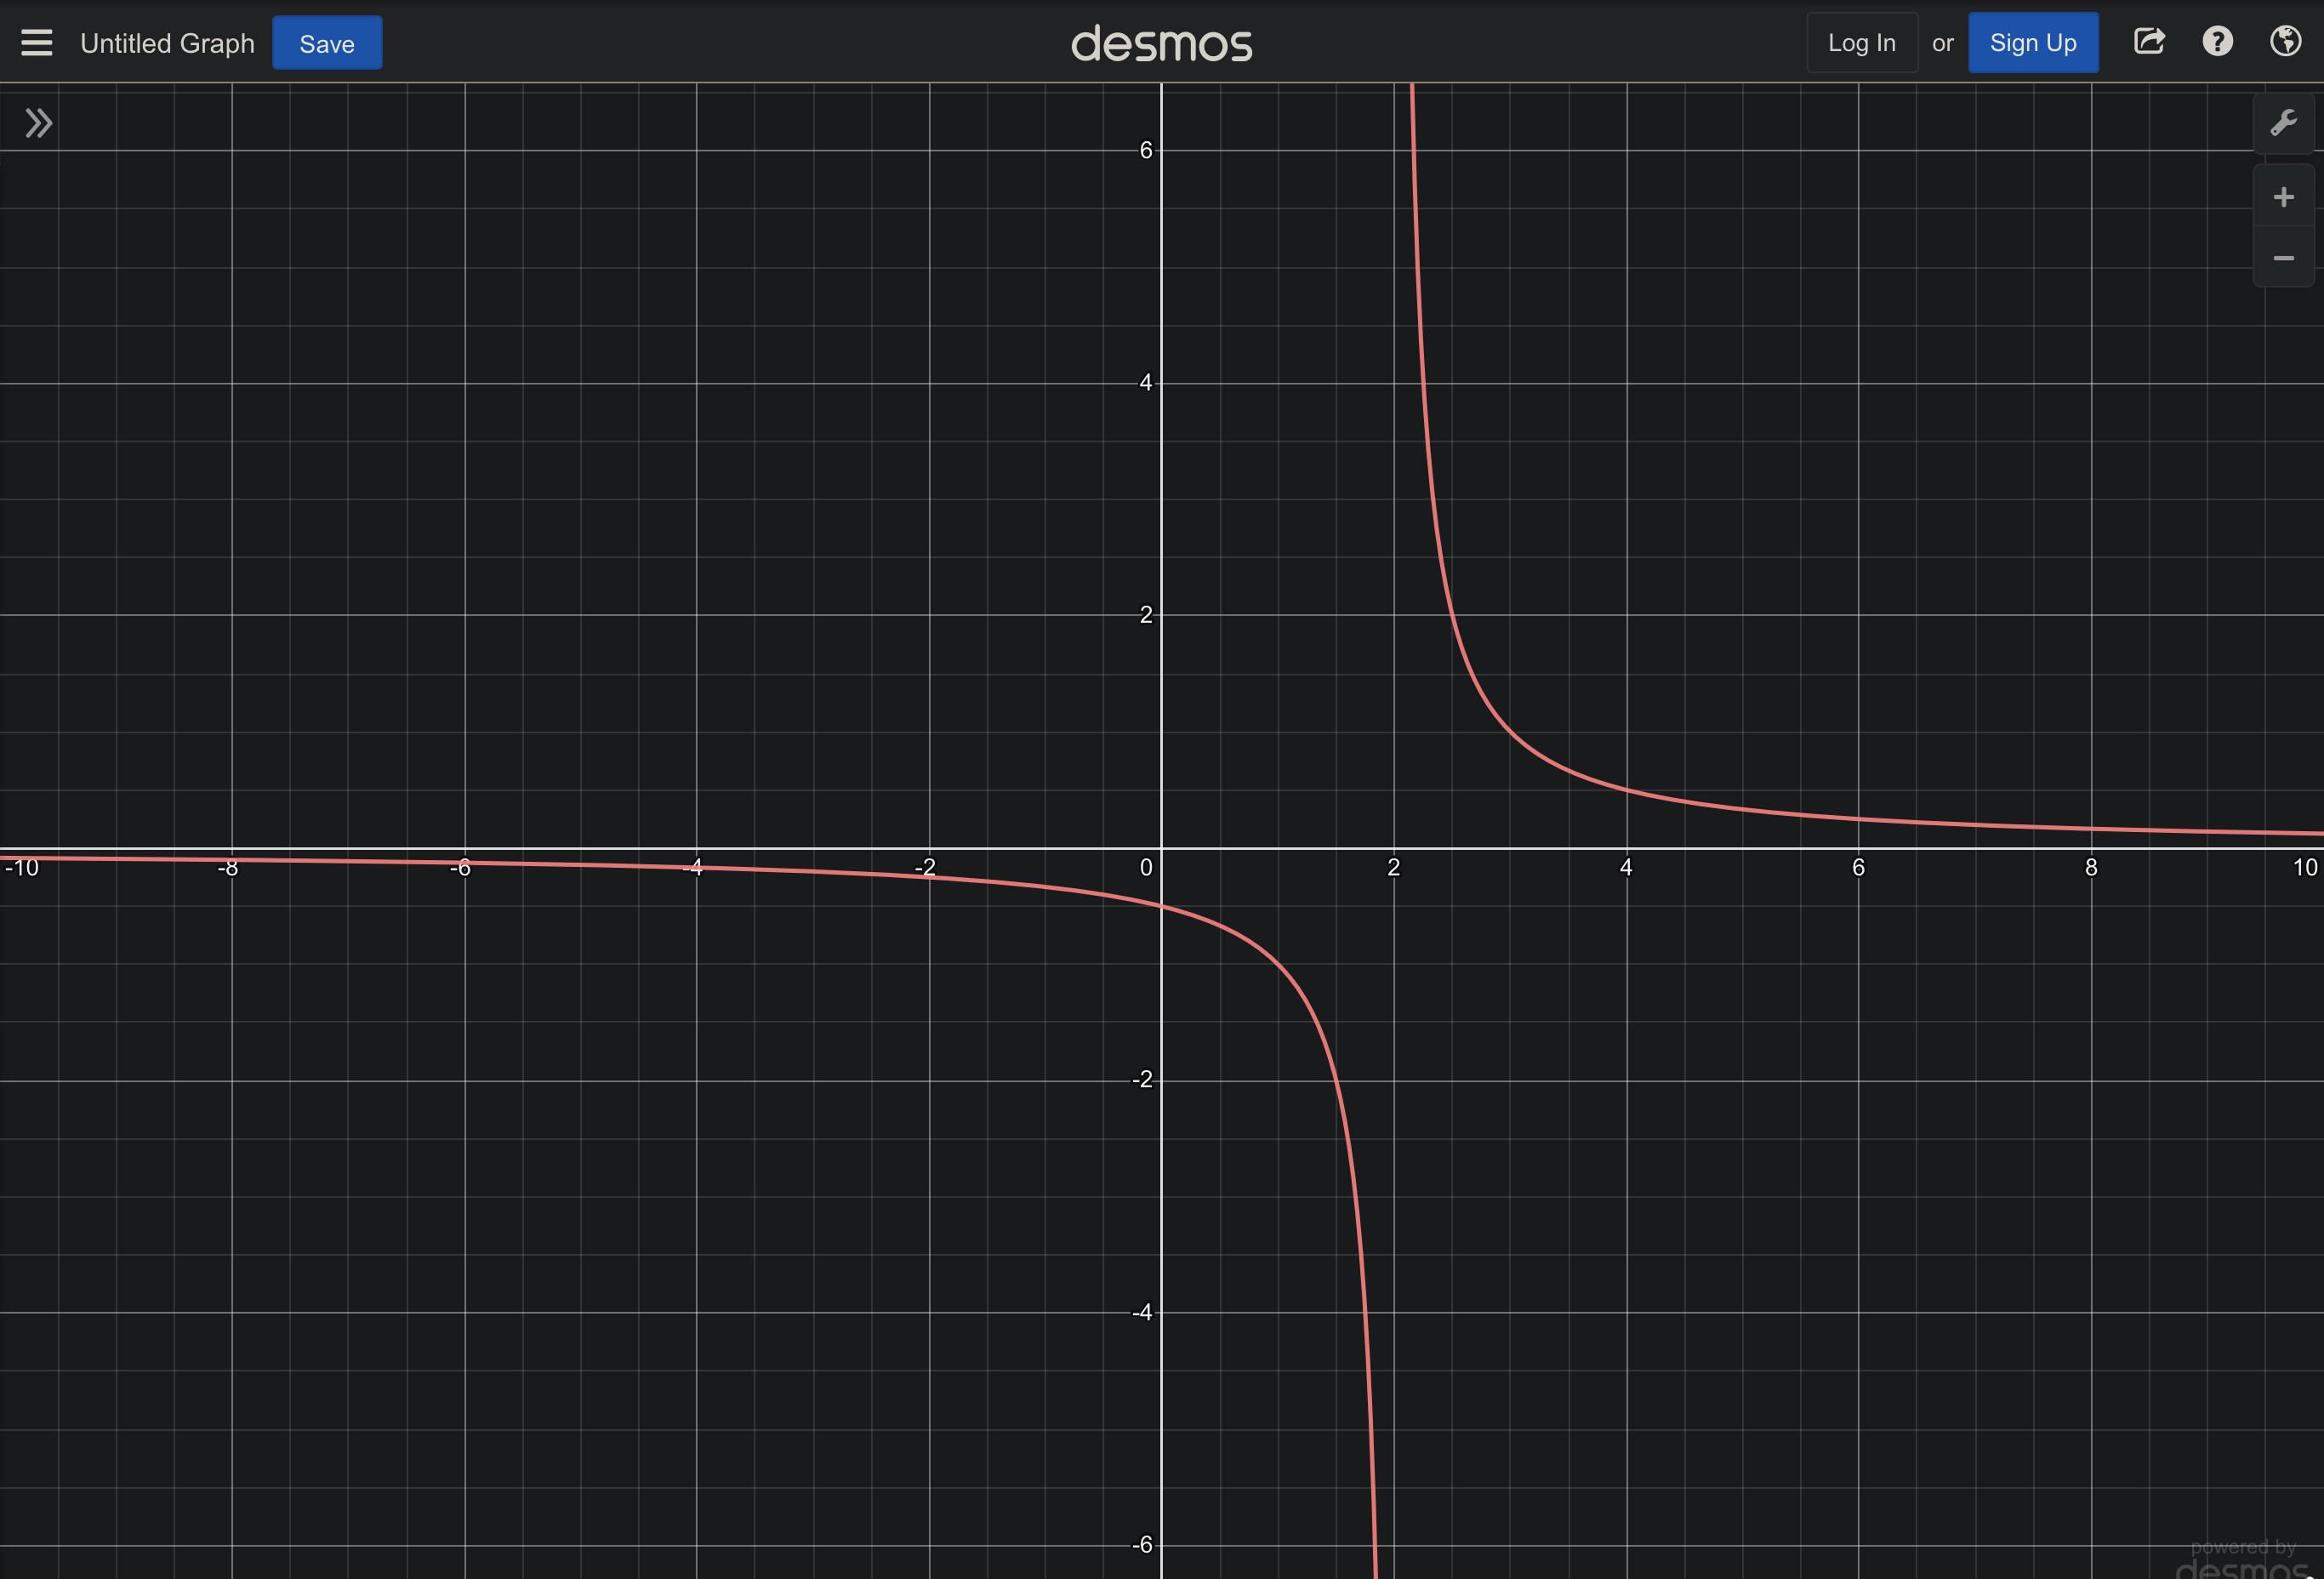Viewport: 2324px width, 1579px height.
Task: Click the Share Graph icon
Action: click(2149, 42)
